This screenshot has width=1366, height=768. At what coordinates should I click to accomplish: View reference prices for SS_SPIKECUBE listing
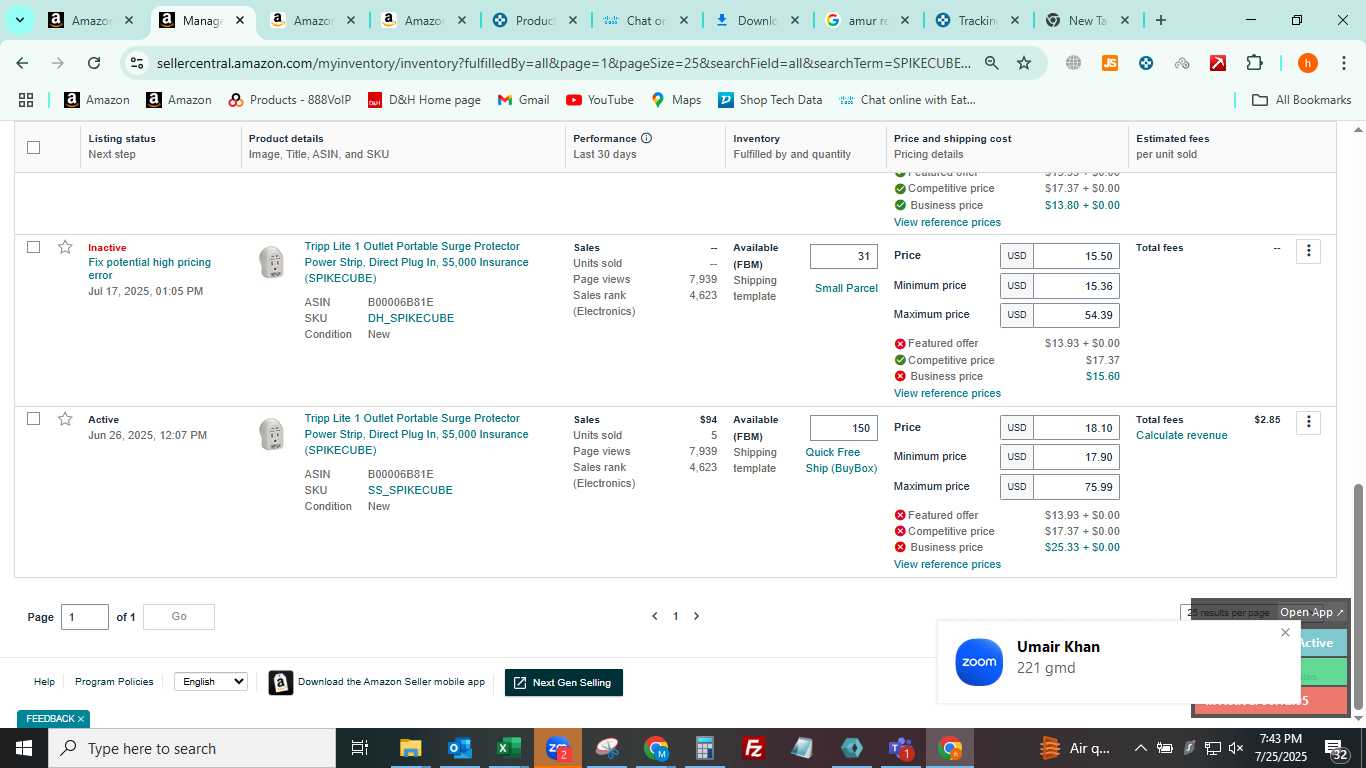click(x=947, y=564)
